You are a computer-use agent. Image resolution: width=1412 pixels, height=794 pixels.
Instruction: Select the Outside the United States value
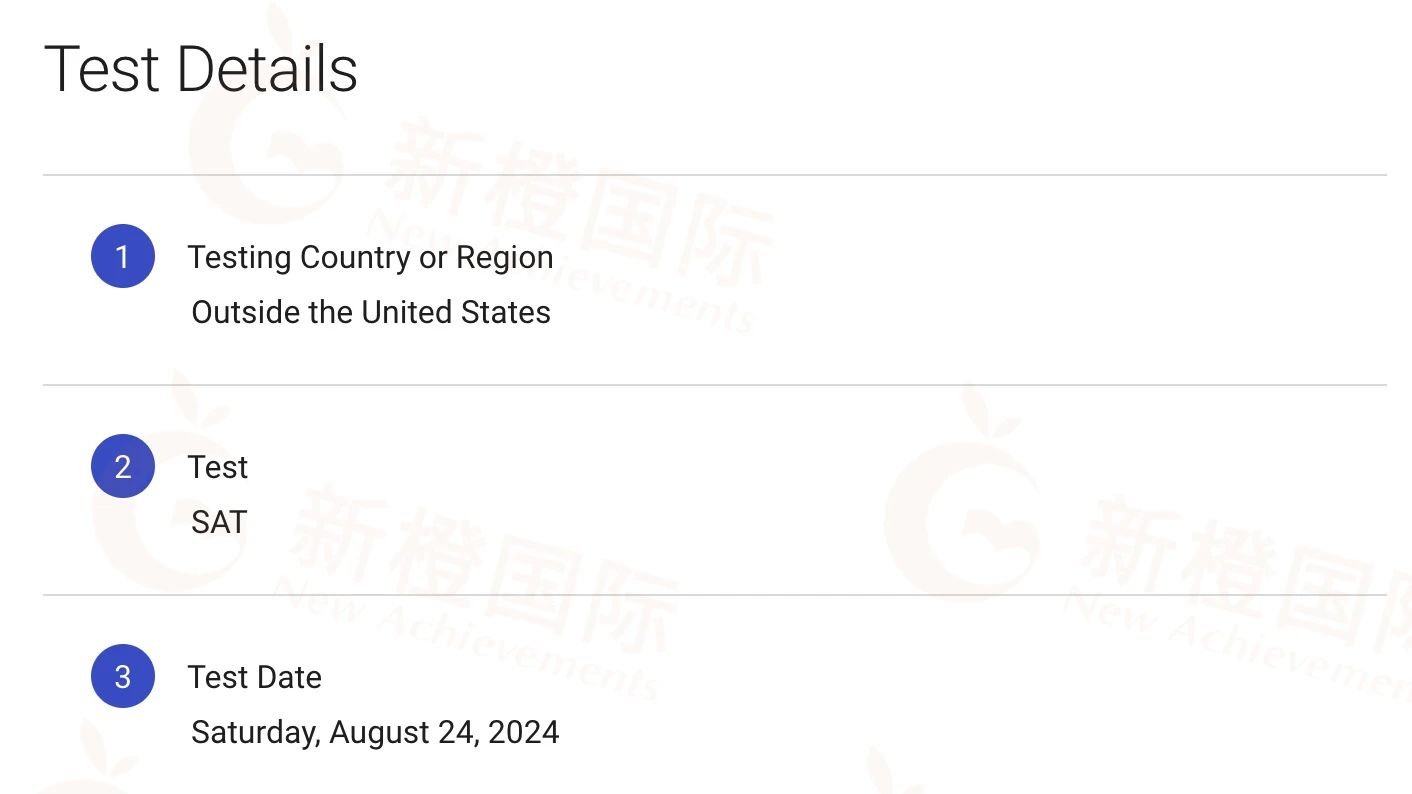[x=370, y=312]
